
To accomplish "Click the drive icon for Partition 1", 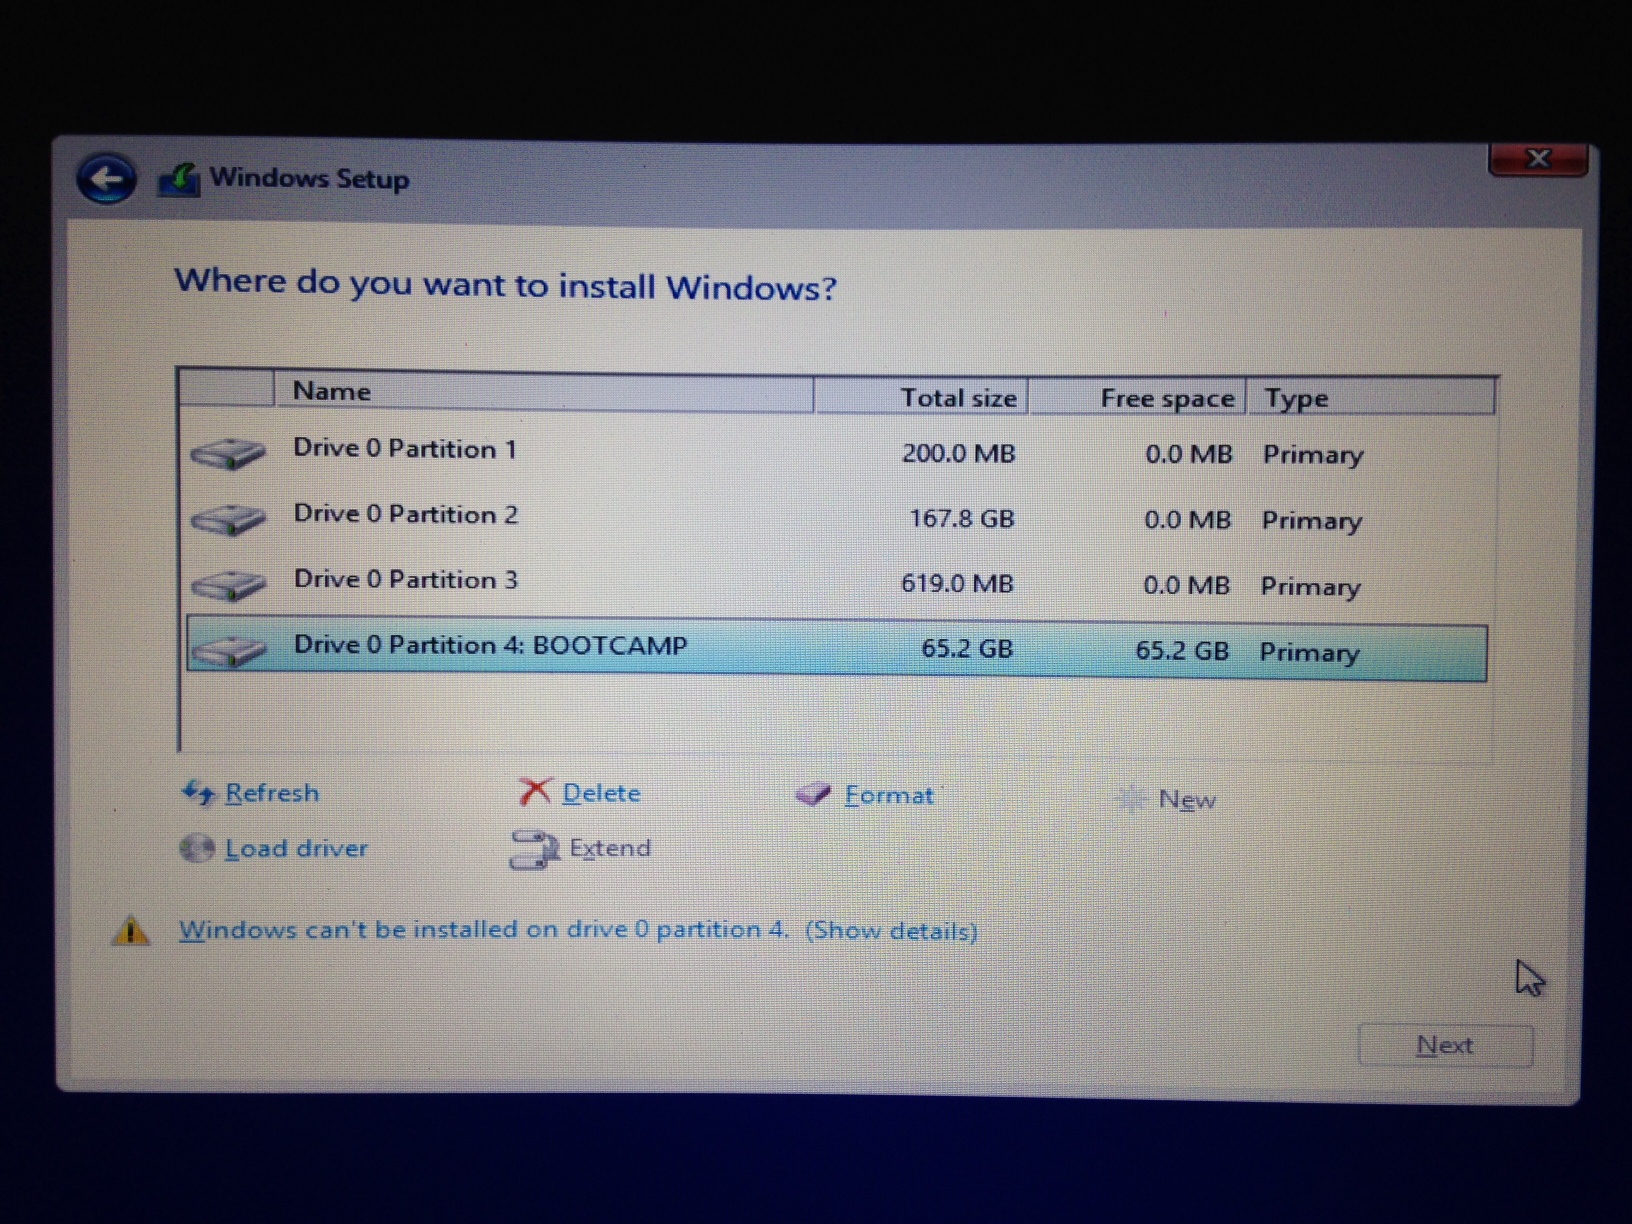I will click(x=228, y=453).
